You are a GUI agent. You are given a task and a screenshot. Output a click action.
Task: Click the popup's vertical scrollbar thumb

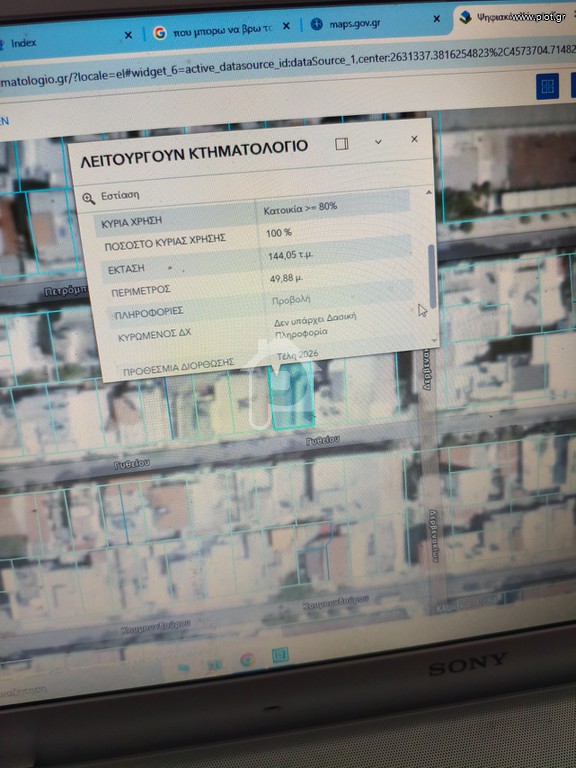432,276
